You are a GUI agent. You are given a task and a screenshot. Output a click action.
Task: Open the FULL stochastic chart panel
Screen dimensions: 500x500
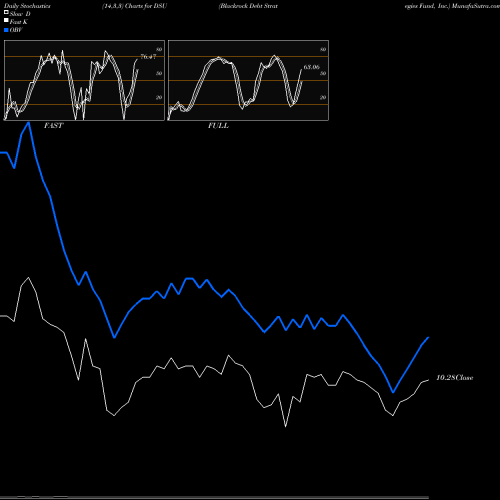click(248, 80)
